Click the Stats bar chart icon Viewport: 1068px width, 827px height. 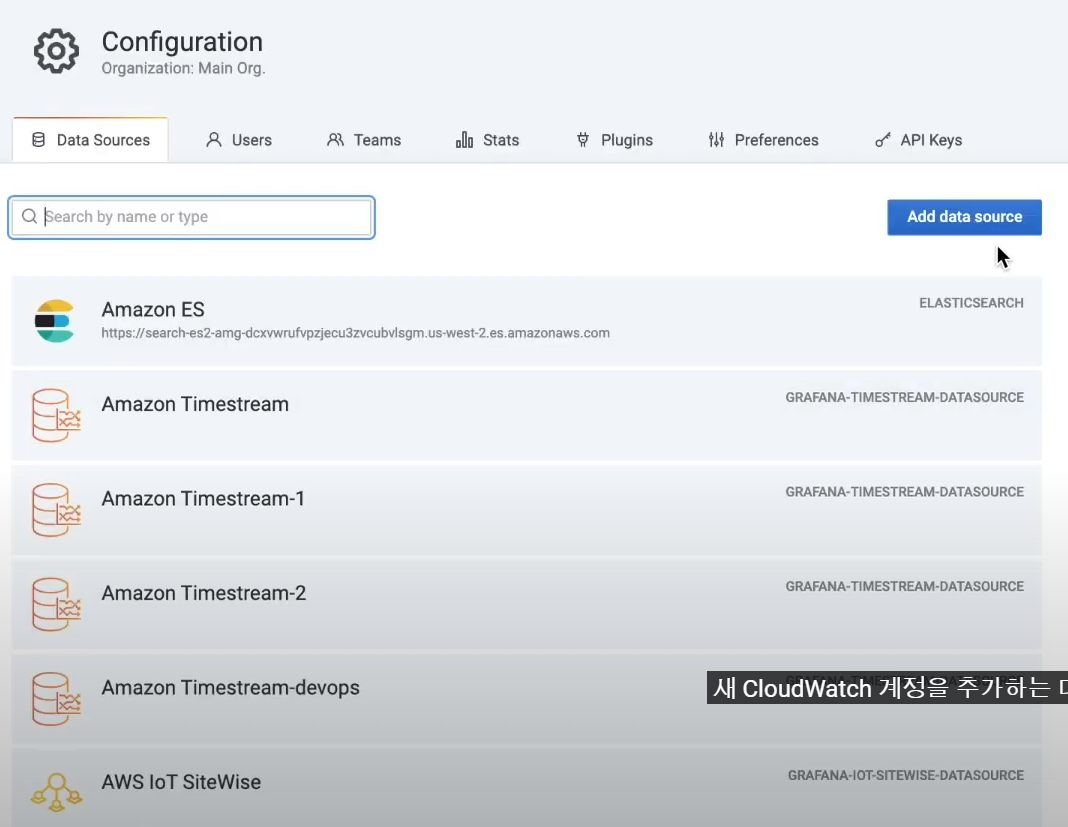(465, 140)
